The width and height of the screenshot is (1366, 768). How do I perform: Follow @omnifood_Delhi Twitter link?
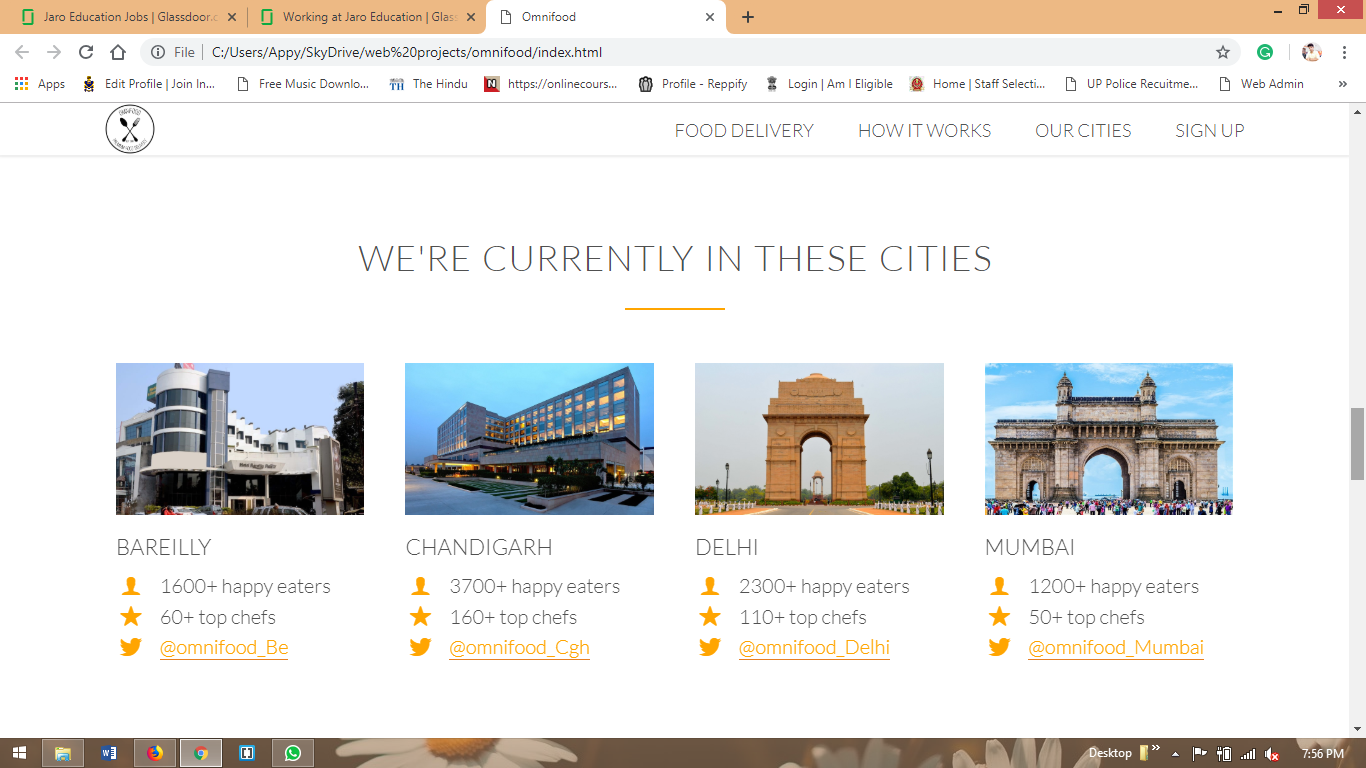(814, 648)
